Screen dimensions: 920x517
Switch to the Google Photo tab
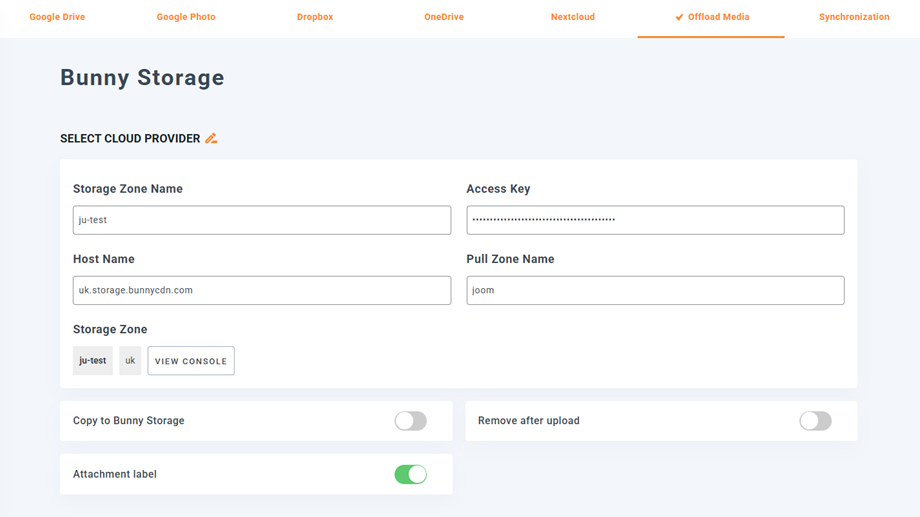tap(186, 17)
